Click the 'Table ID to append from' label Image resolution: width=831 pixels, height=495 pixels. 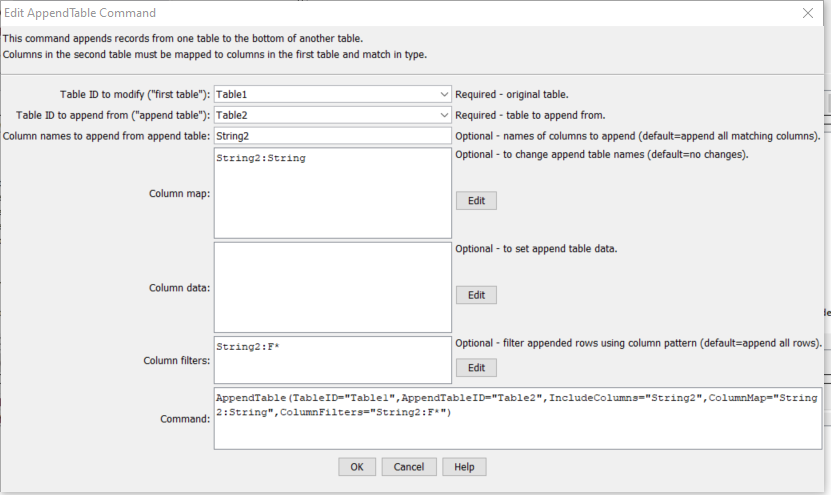click(x=113, y=115)
